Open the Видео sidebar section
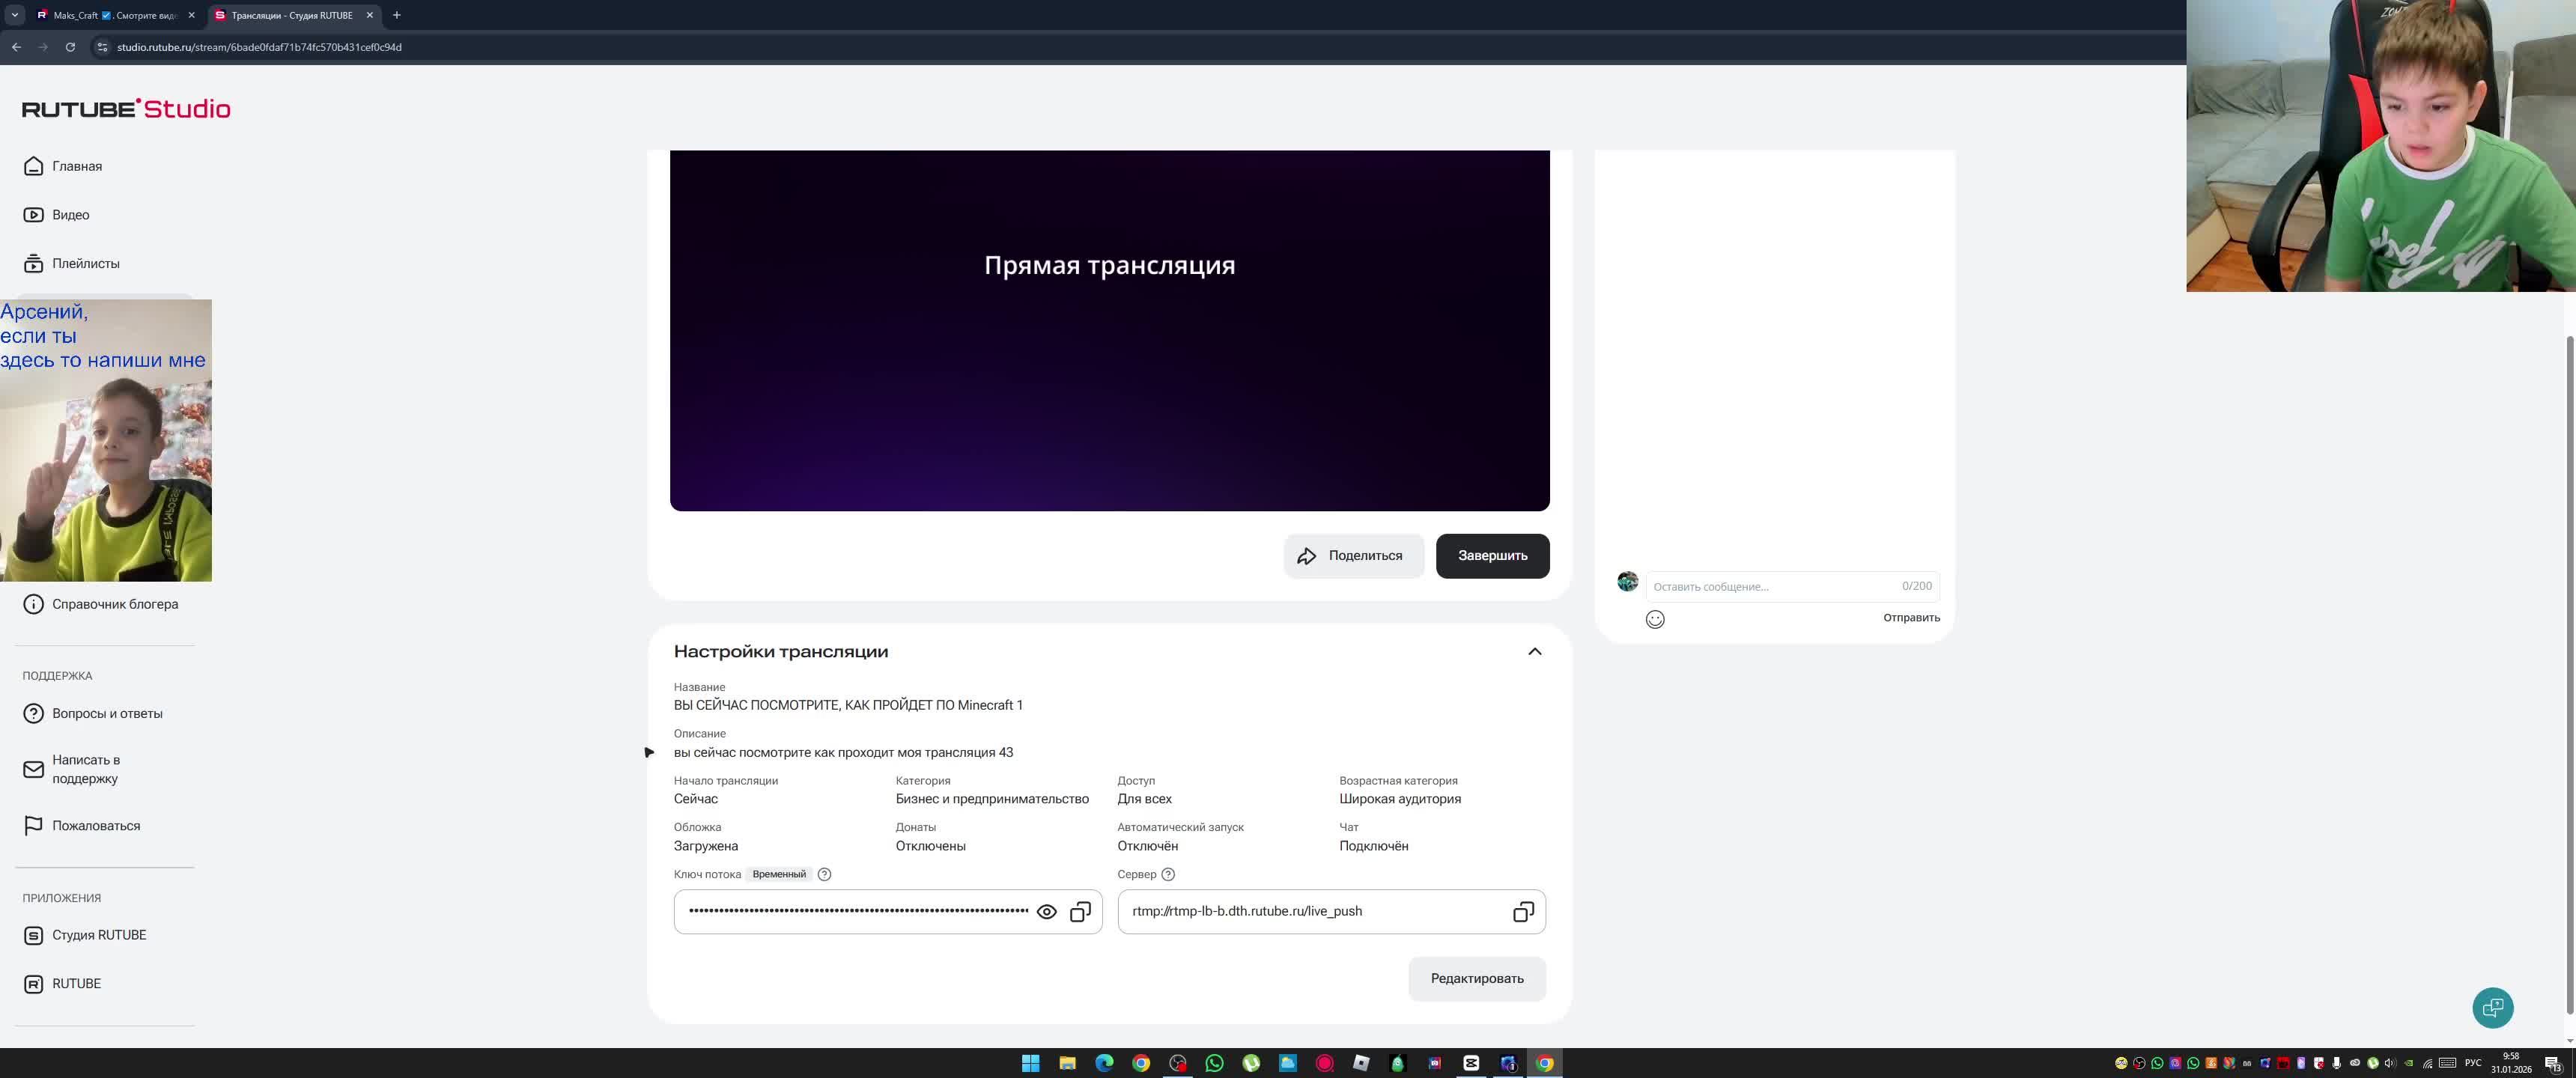 point(70,215)
